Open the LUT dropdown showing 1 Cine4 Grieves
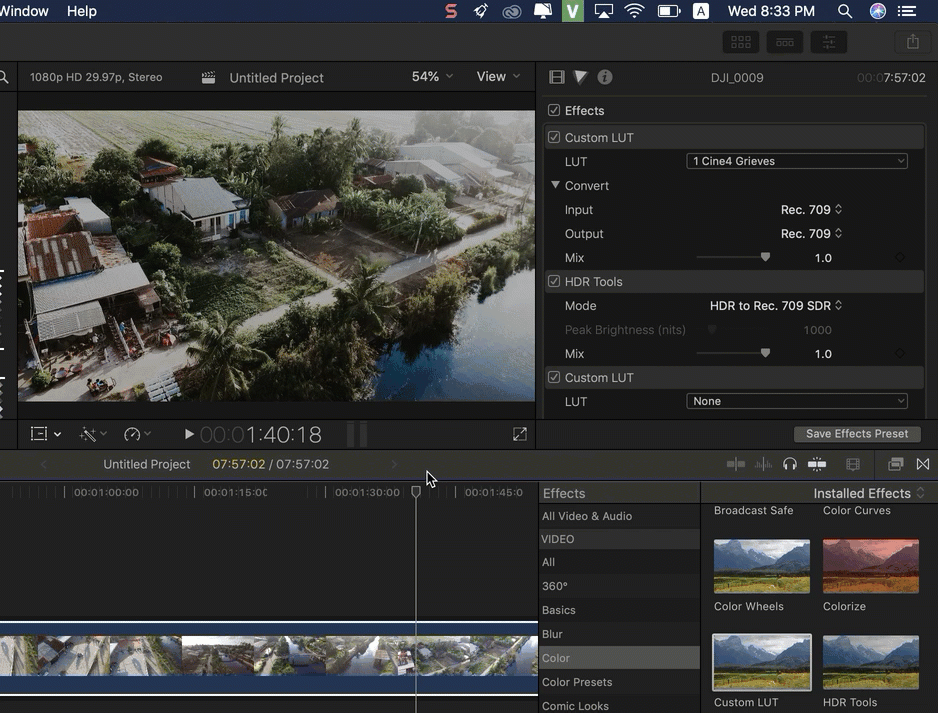This screenshot has height=713, width=938. point(797,160)
